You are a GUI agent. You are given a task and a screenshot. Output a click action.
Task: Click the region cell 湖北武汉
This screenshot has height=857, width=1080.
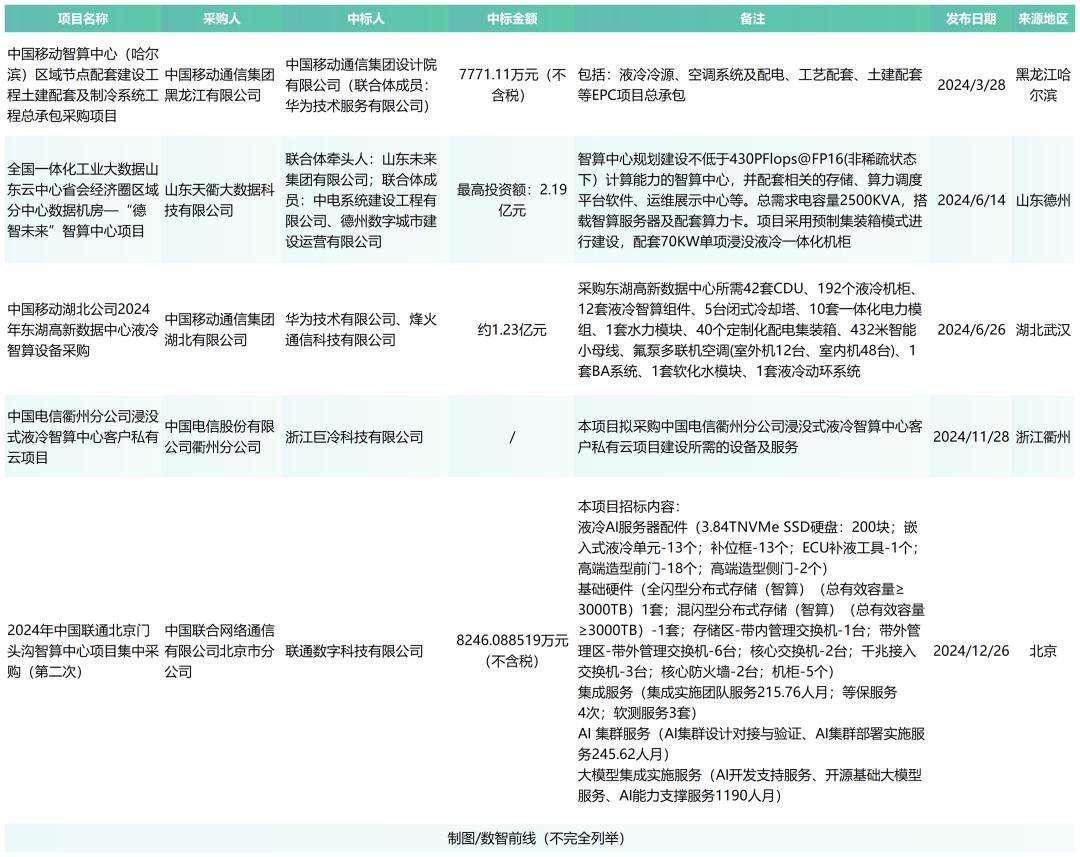(x=1043, y=329)
